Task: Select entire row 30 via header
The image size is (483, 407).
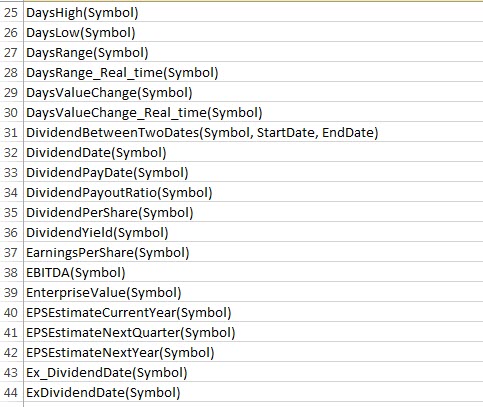Action: (x=11, y=112)
